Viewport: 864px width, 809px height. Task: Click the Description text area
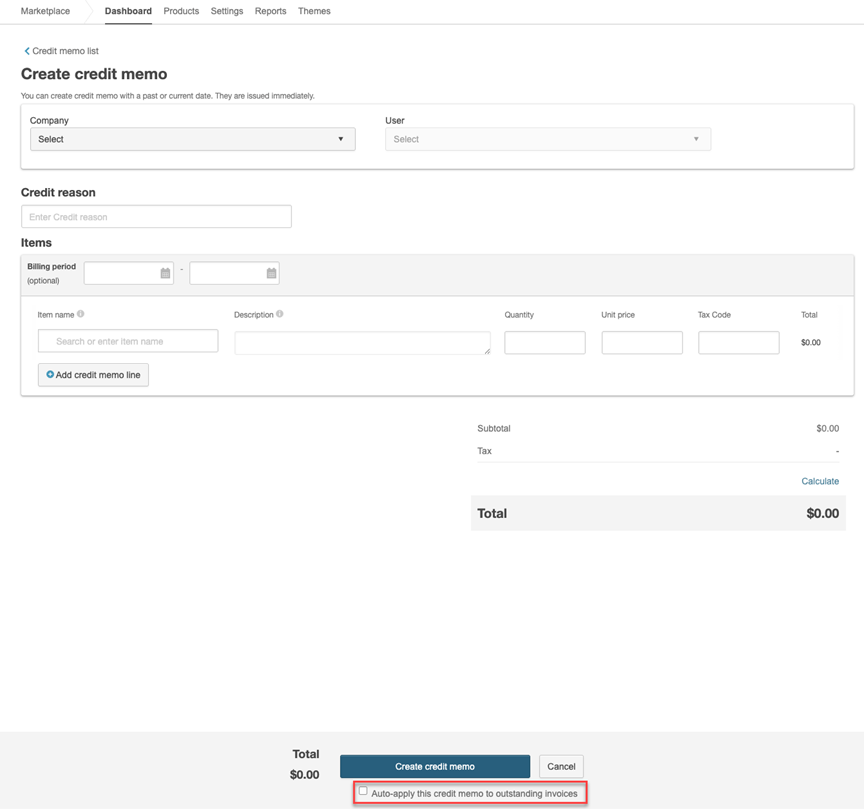(x=363, y=343)
